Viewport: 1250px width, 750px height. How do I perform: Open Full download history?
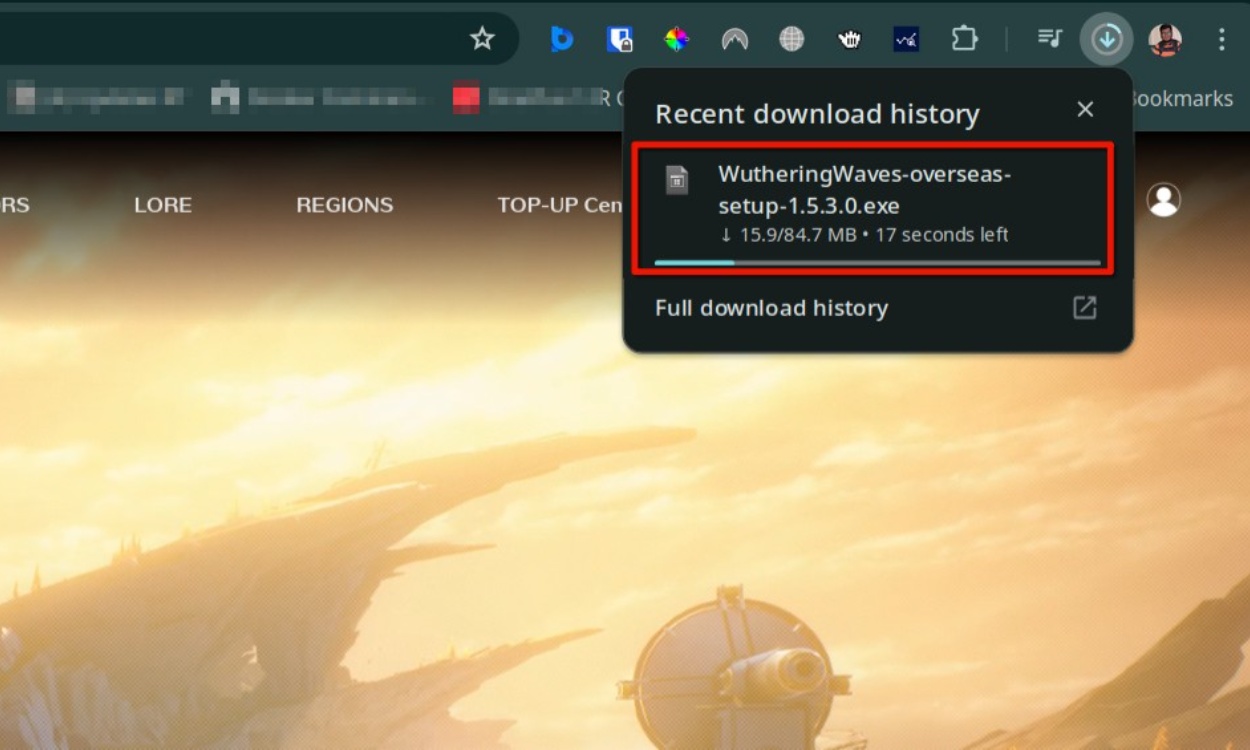[771, 308]
